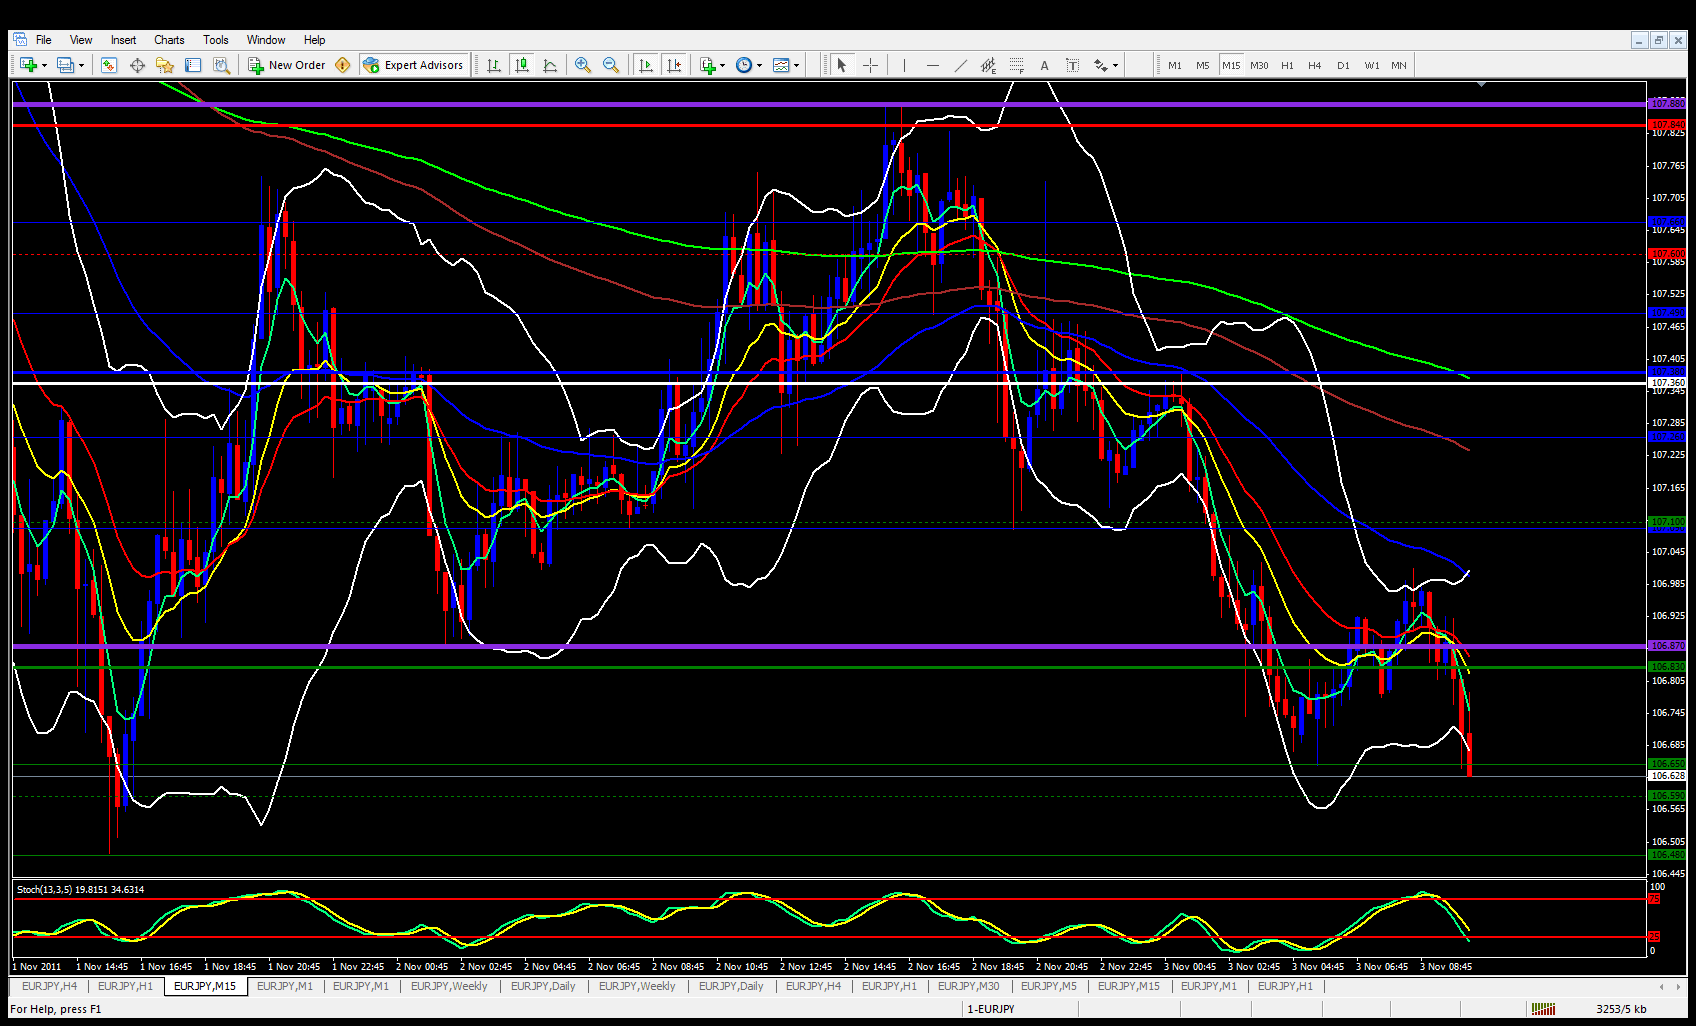This screenshot has width=1696, height=1026.
Task: Open the Strategy Tester
Action: pyautogui.click(x=221, y=65)
